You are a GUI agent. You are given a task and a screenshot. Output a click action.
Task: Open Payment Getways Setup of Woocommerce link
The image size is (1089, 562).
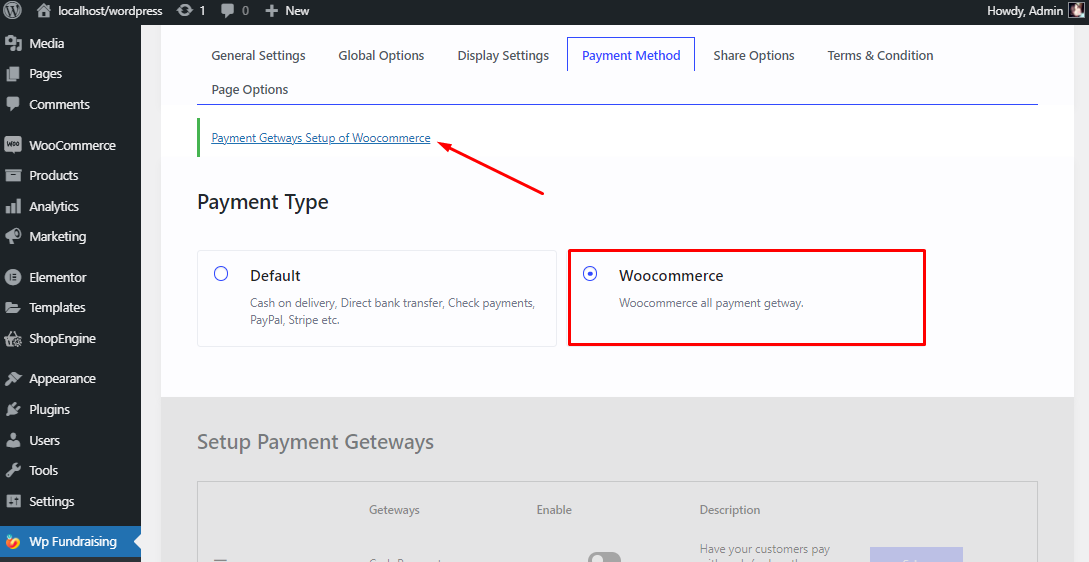(321, 138)
